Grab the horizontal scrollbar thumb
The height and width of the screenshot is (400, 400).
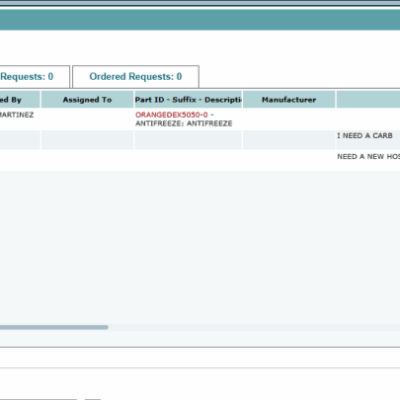click(54, 327)
